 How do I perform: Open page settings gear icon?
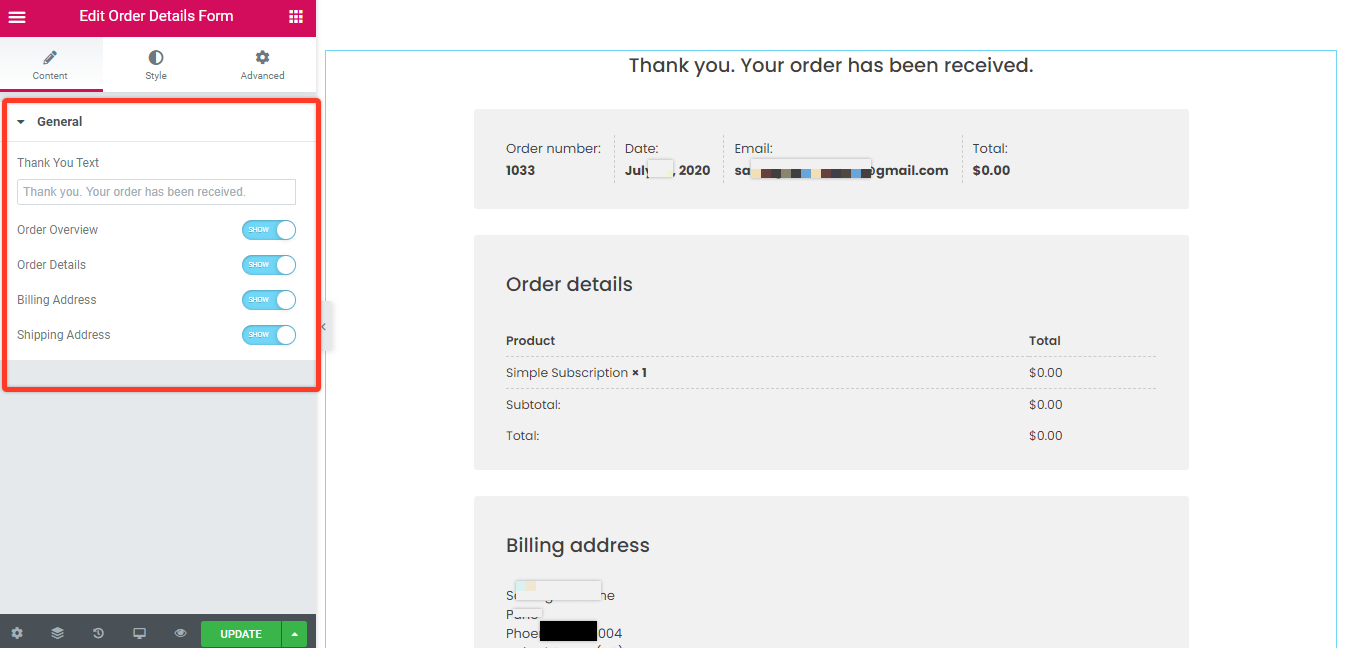[17, 633]
